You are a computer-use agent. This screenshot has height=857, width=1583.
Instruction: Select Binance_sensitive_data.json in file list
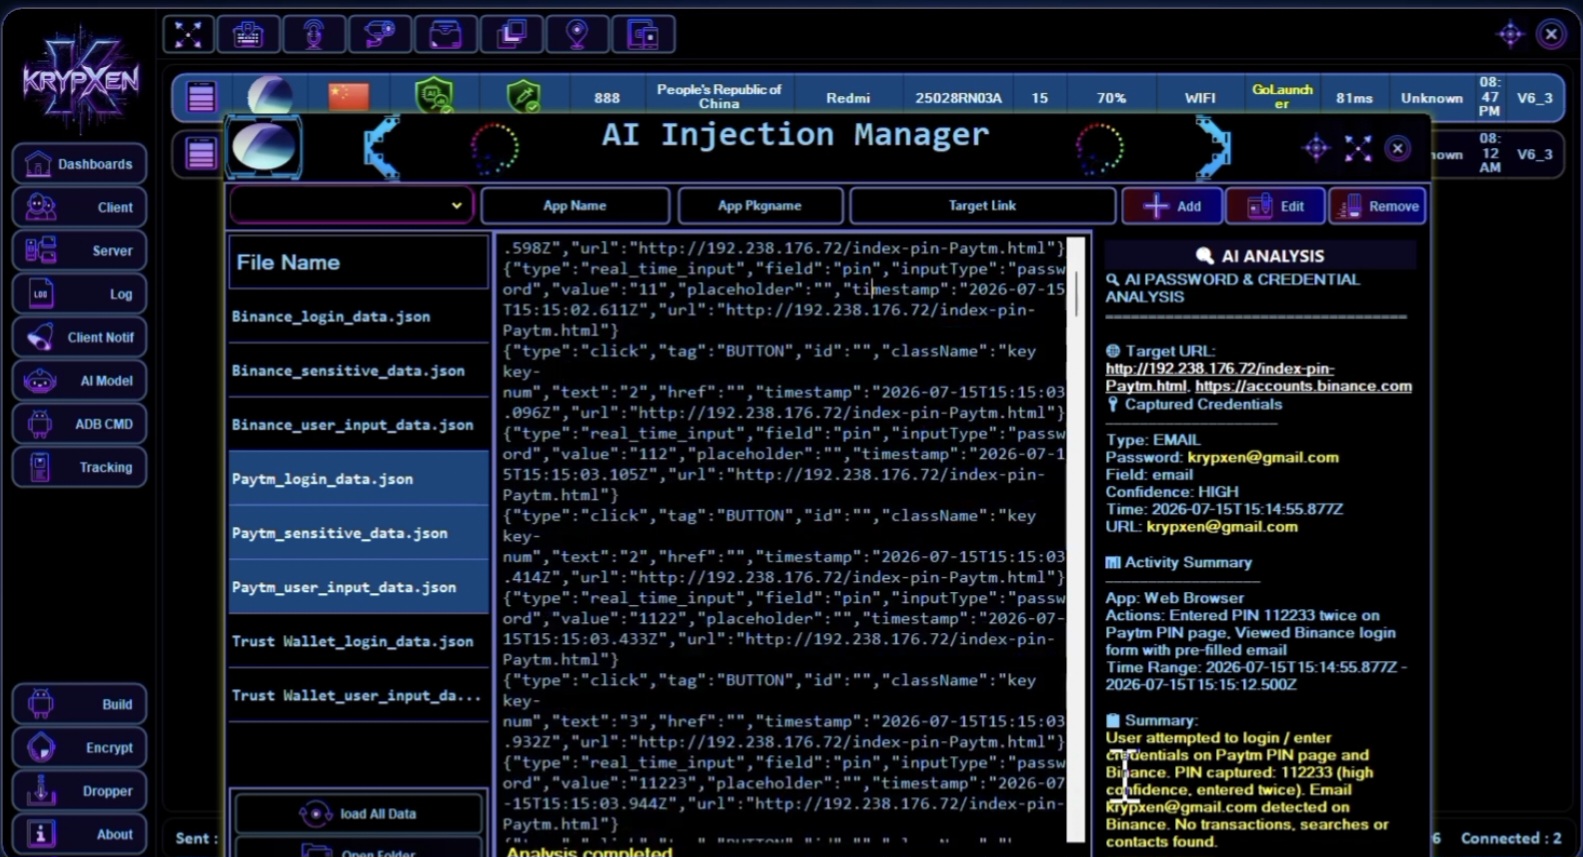tap(358, 370)
